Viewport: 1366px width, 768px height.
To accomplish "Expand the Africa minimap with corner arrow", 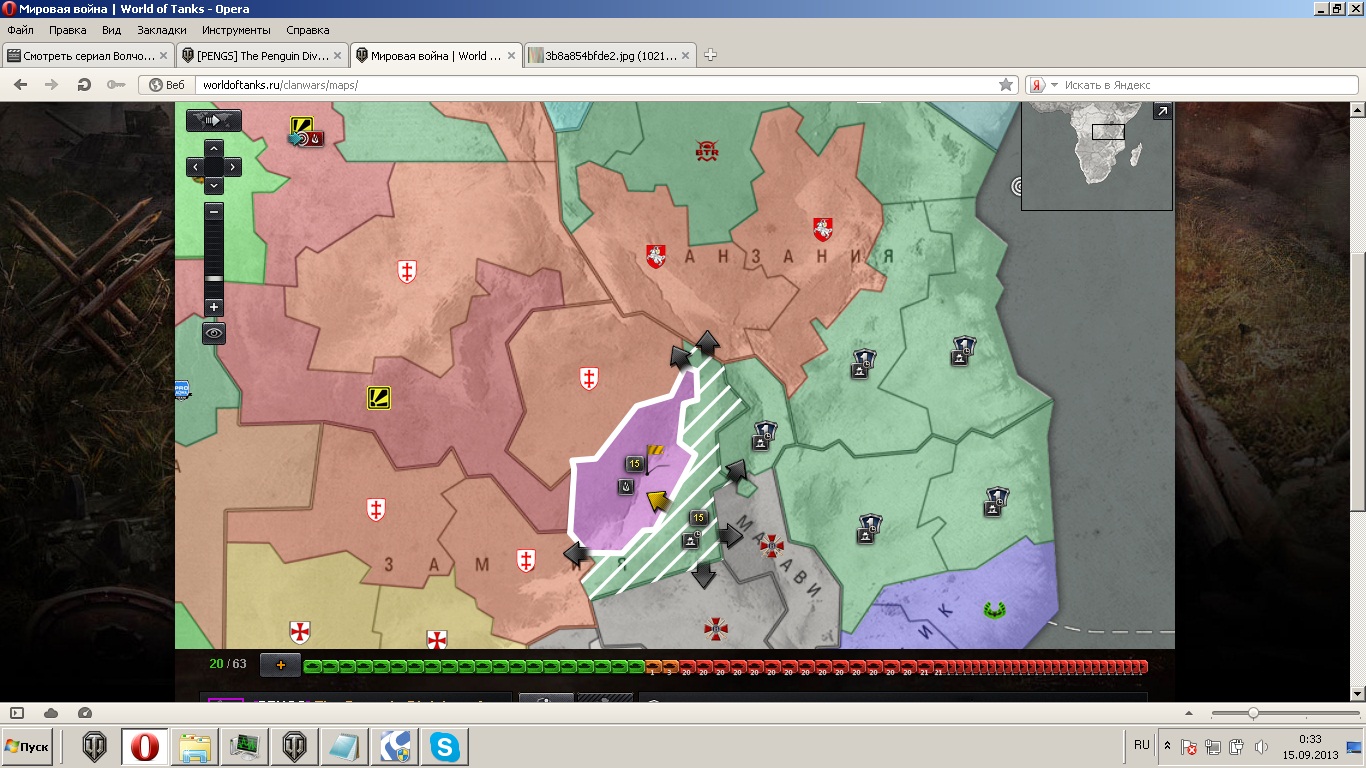I will pyautogui.click(x=1162, y=111).
